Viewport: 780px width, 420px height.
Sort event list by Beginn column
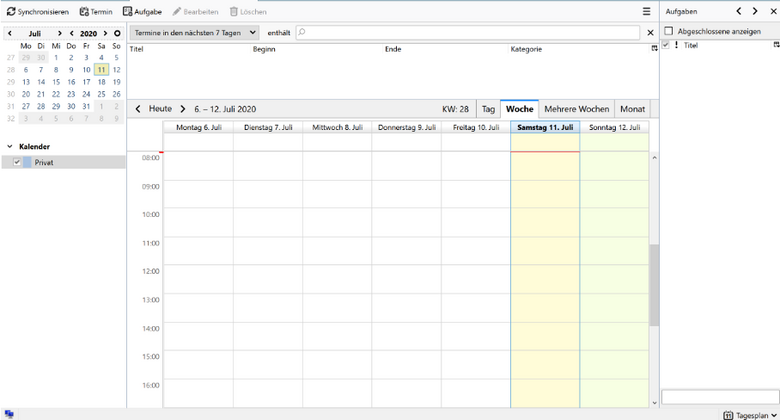tap(317, 49)
